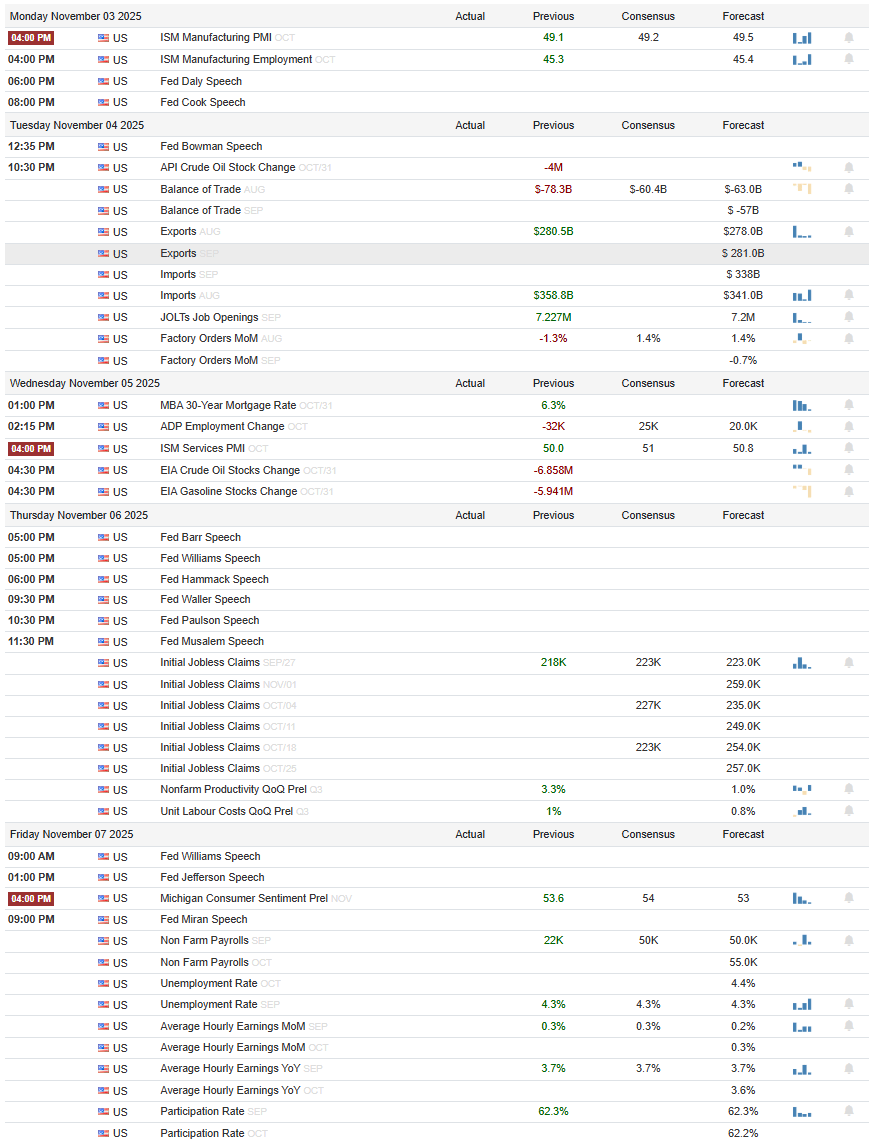870x1142 pixels.
Task: Open the Fed Cook Speech event link
Action: [203, 103]
